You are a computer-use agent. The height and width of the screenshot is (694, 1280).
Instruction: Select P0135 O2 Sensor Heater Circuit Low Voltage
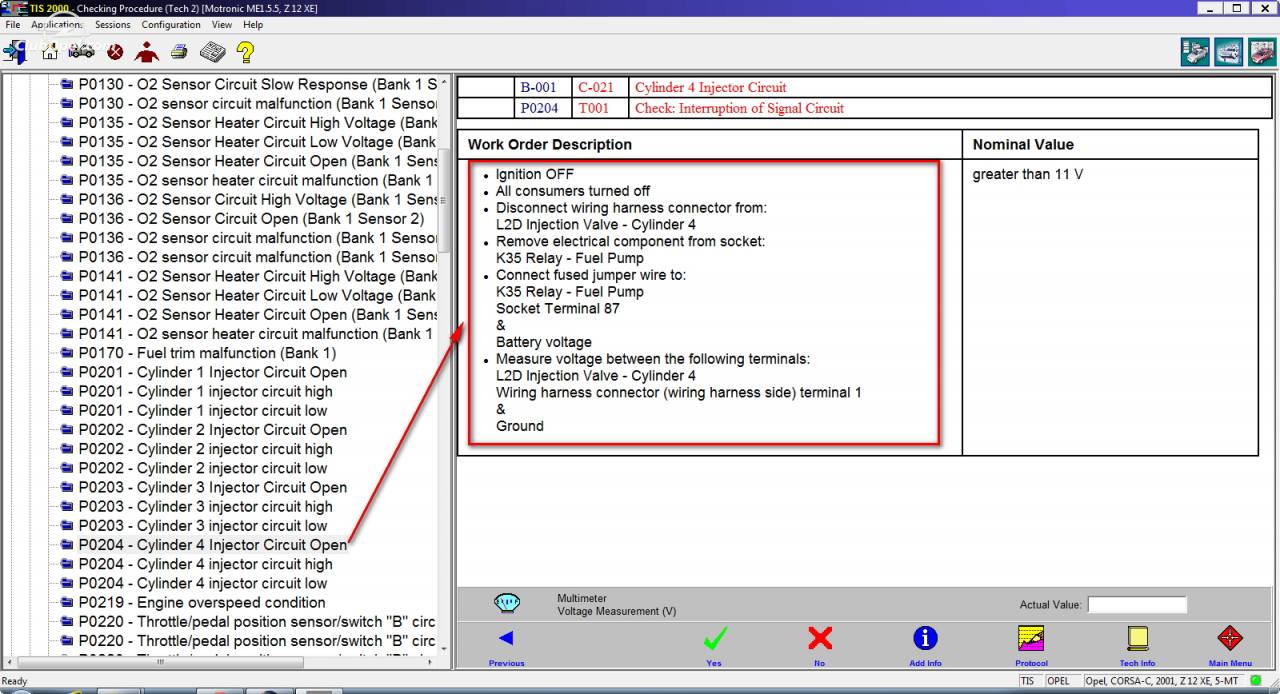pos(257,142)
